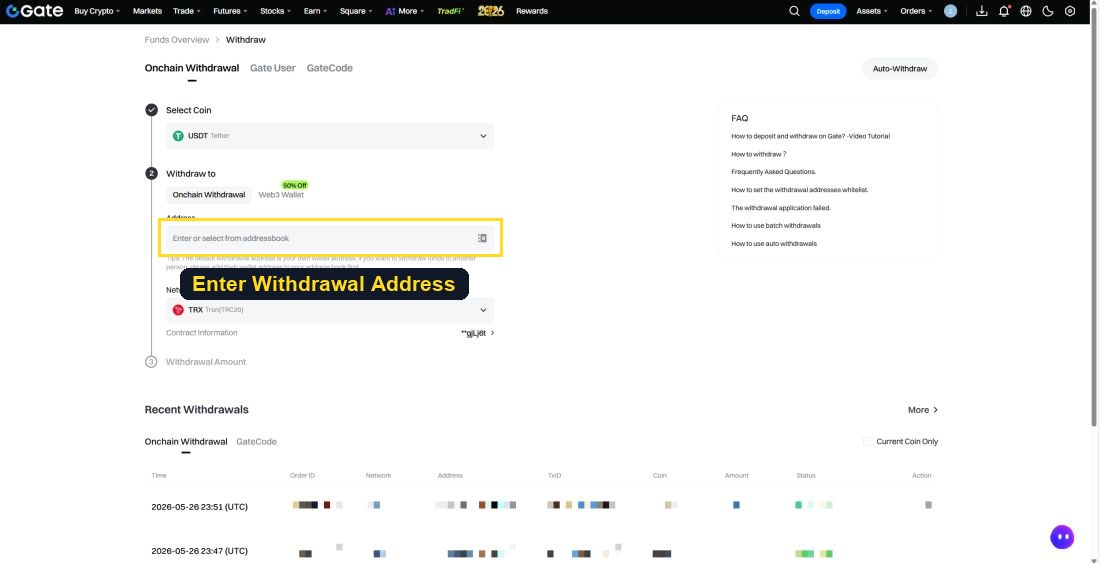This screenshot has height=564, width=1100.
Task: Select the top Onchain Withdrawal tab
Action: [x=192, y=68]
